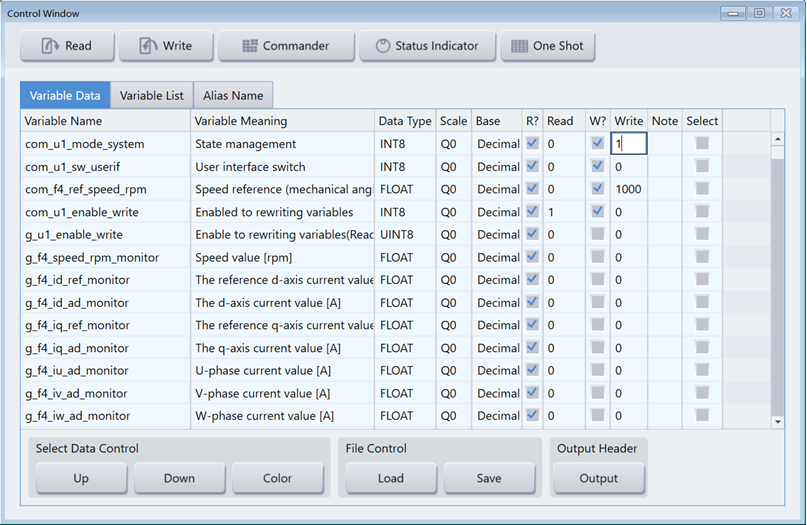Click the Output button under Output Header
The height and width of the screenshot is (525, 807).
[x=599, y=478]
